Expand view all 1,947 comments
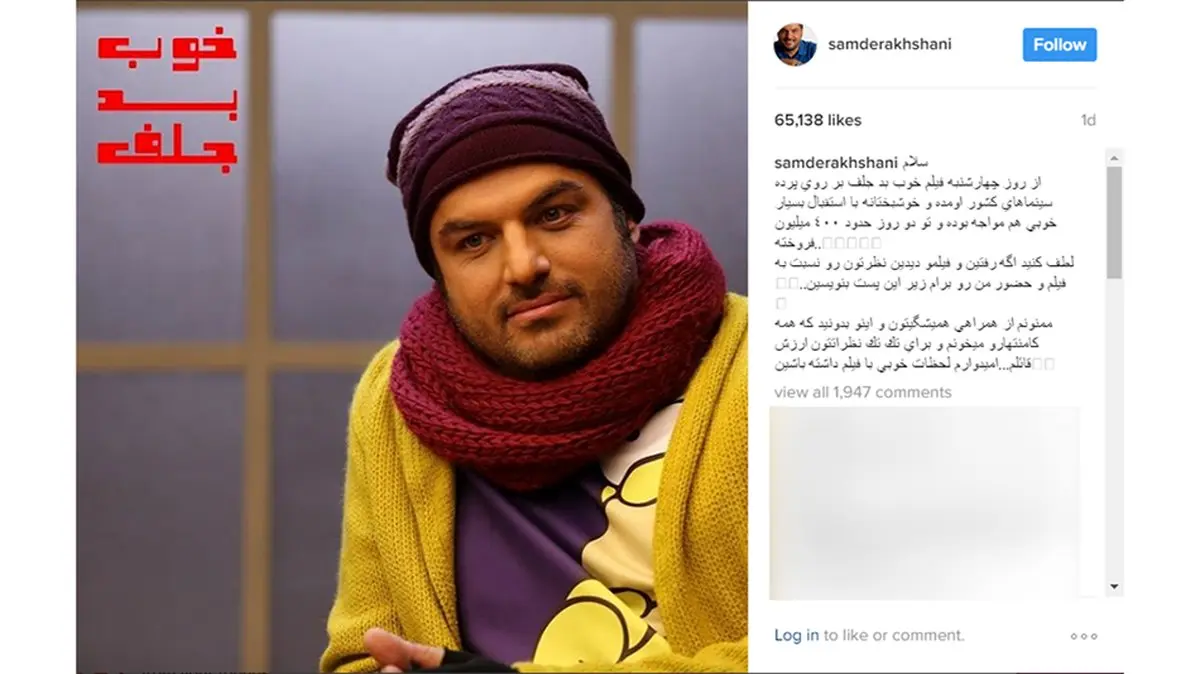1200x674 pixels. click(x=863, y=392)
